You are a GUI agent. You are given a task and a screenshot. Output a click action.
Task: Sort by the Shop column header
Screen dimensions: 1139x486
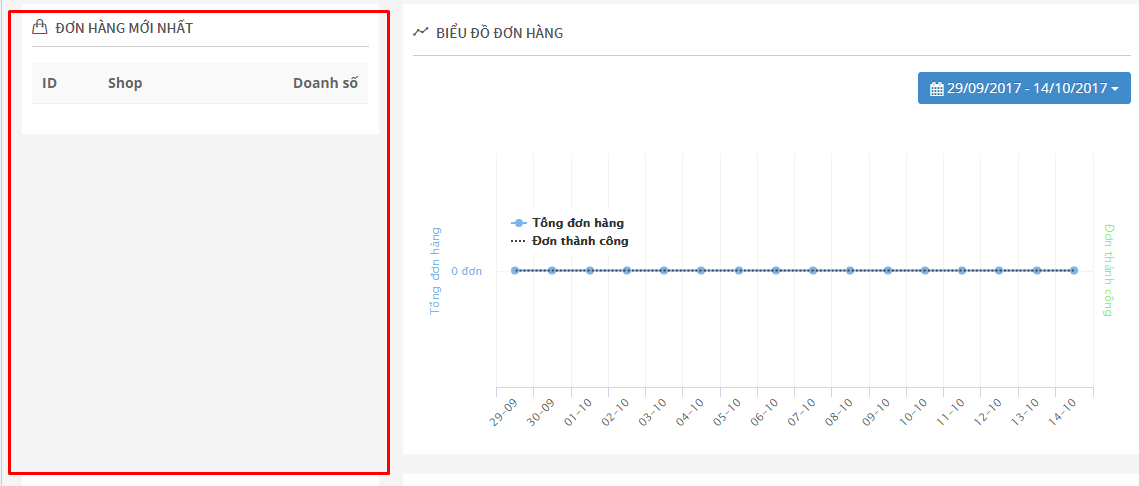click(125, 83)
